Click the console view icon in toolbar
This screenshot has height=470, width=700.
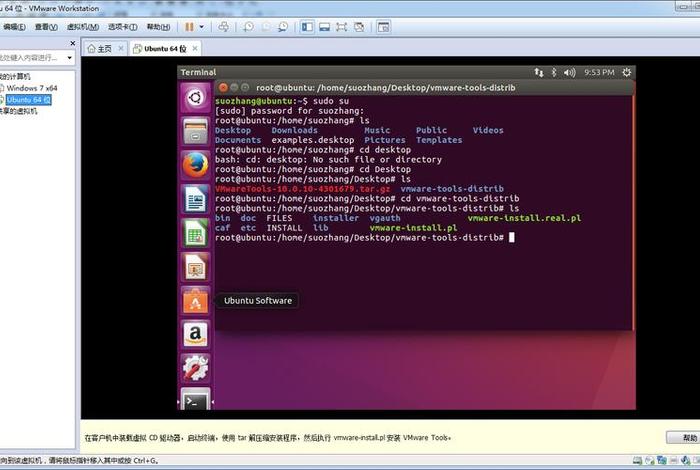383,27
